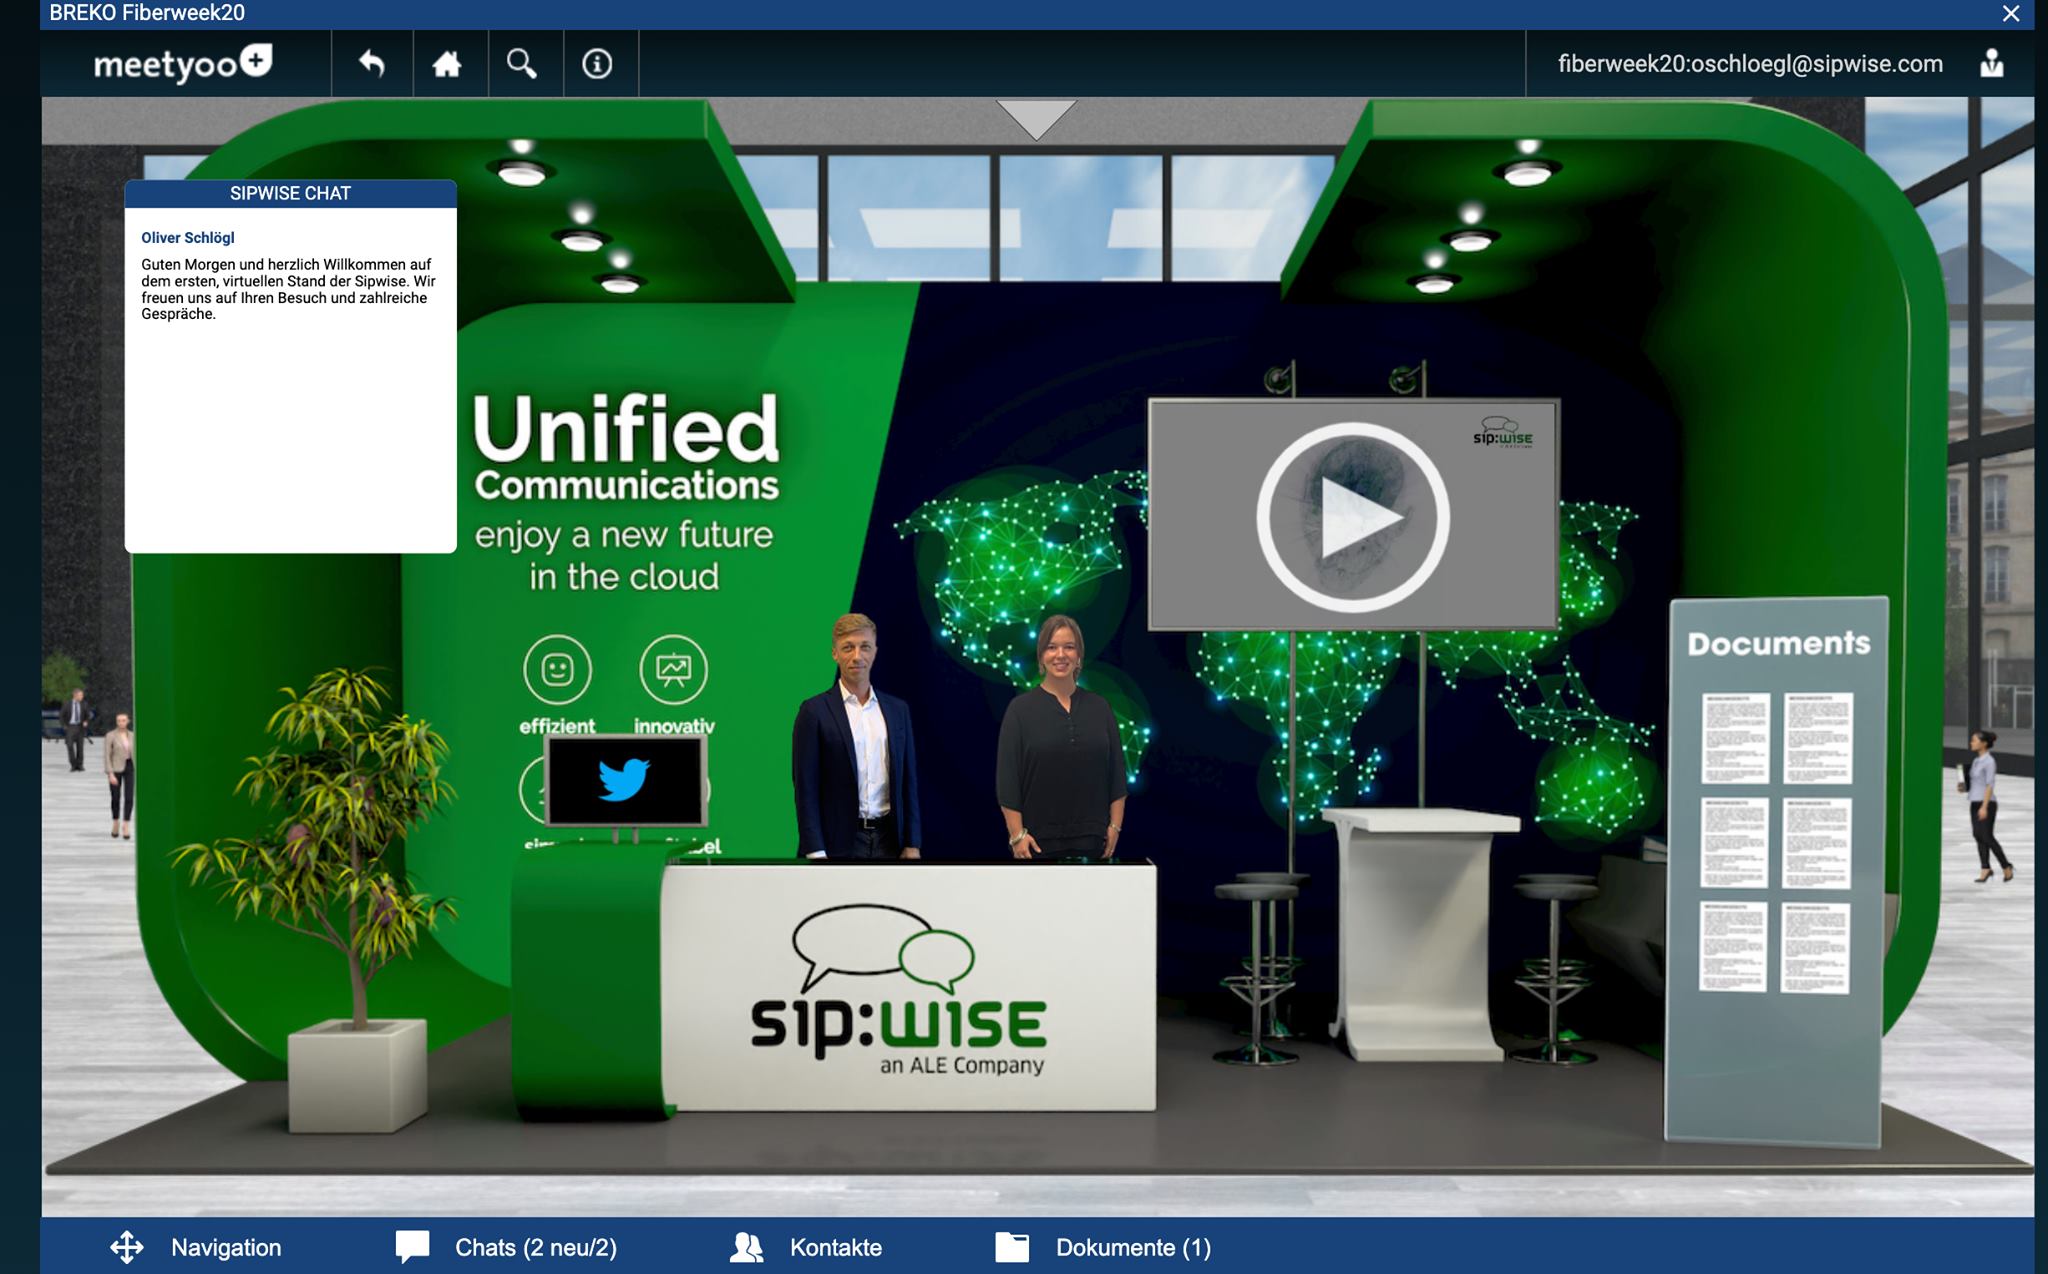Click the Navigation arrows icon
2048x1274 pixels.
[x=127, y=1247]
